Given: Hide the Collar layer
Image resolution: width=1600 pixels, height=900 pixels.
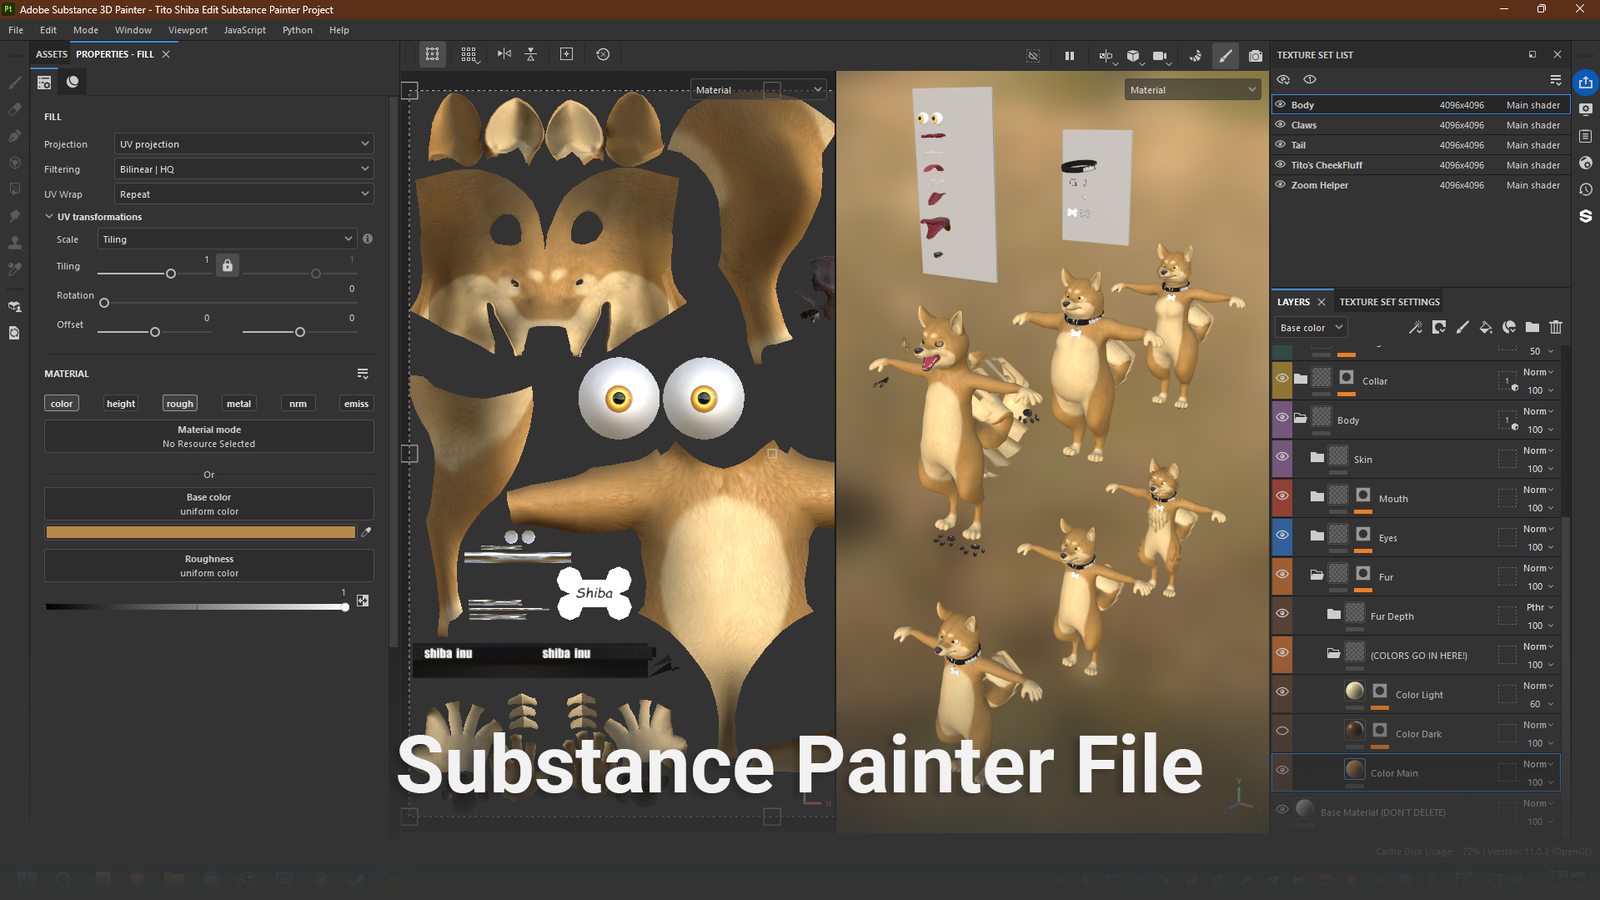Looking at the screenshot, I should 1281,380.
